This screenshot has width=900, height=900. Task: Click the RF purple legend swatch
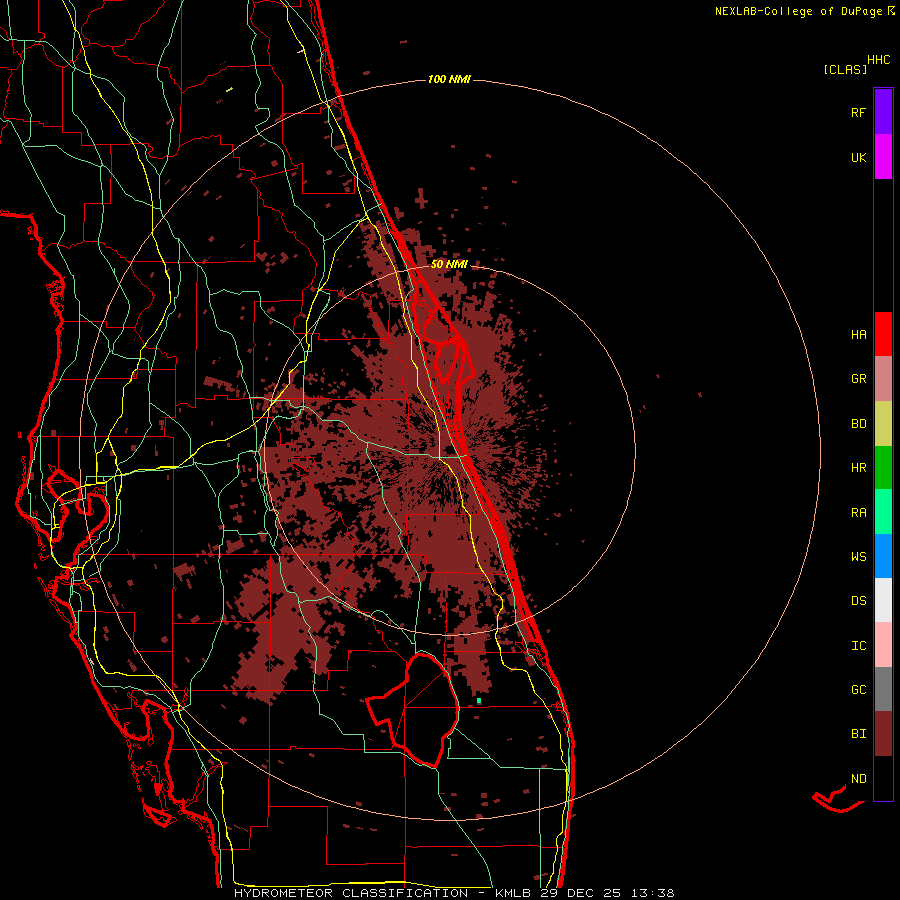coord(883,112)
